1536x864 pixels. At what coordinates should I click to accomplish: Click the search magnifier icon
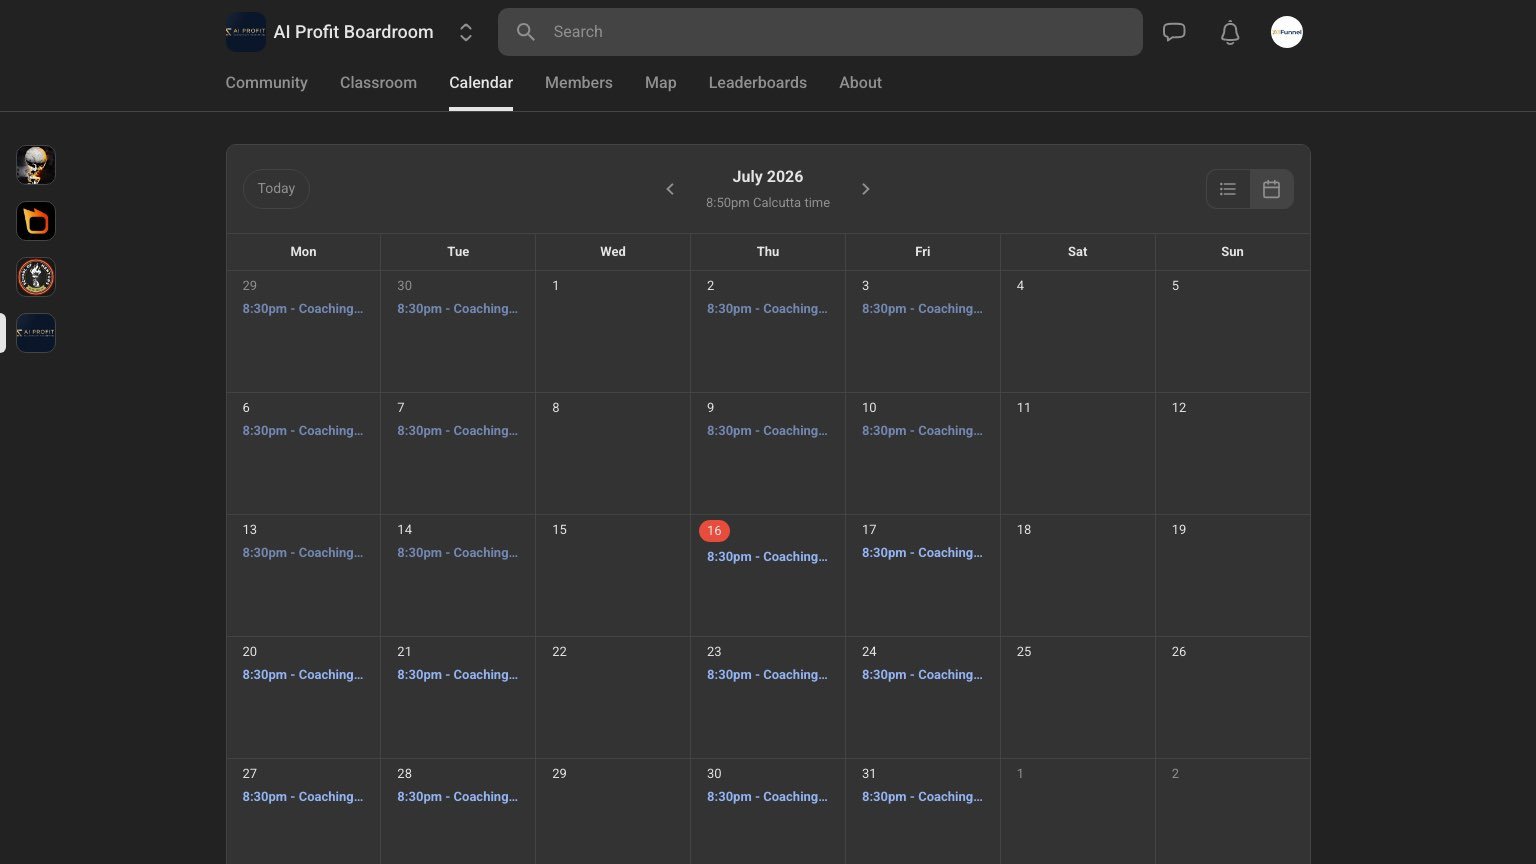526,32
